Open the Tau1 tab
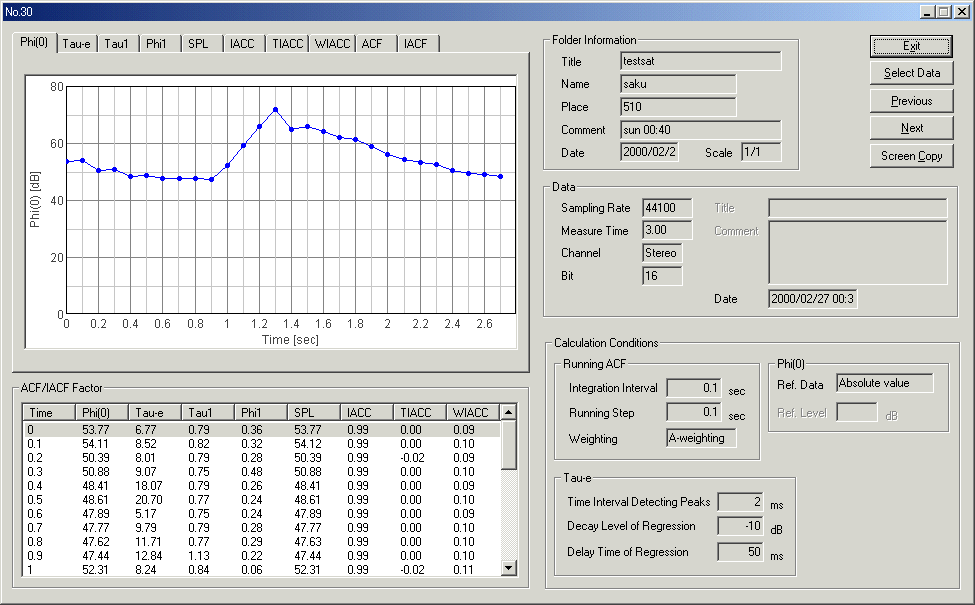975x605 pixels. coord(118,44)
